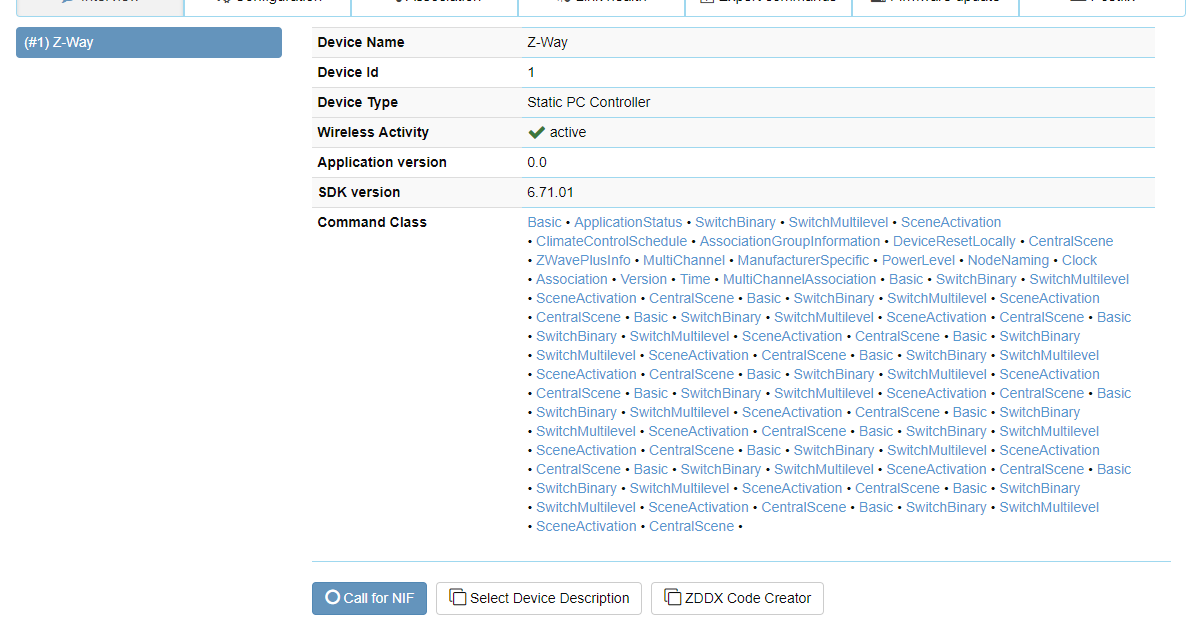This screenshot has height=634, width=1203.
Task: Open the NodeNaming command class link
Action: click(1008, 260)
